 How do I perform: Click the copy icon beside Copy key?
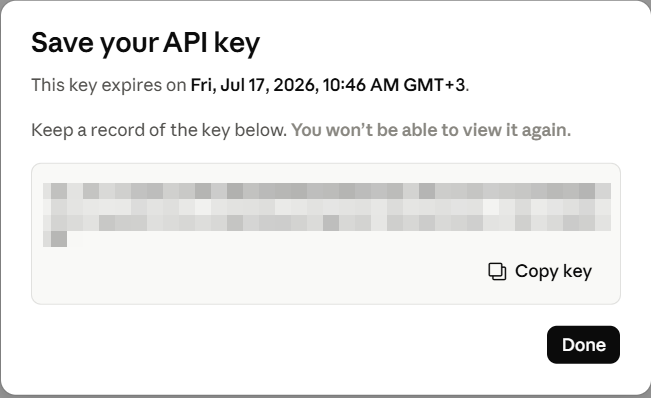[x=497, y=272]
